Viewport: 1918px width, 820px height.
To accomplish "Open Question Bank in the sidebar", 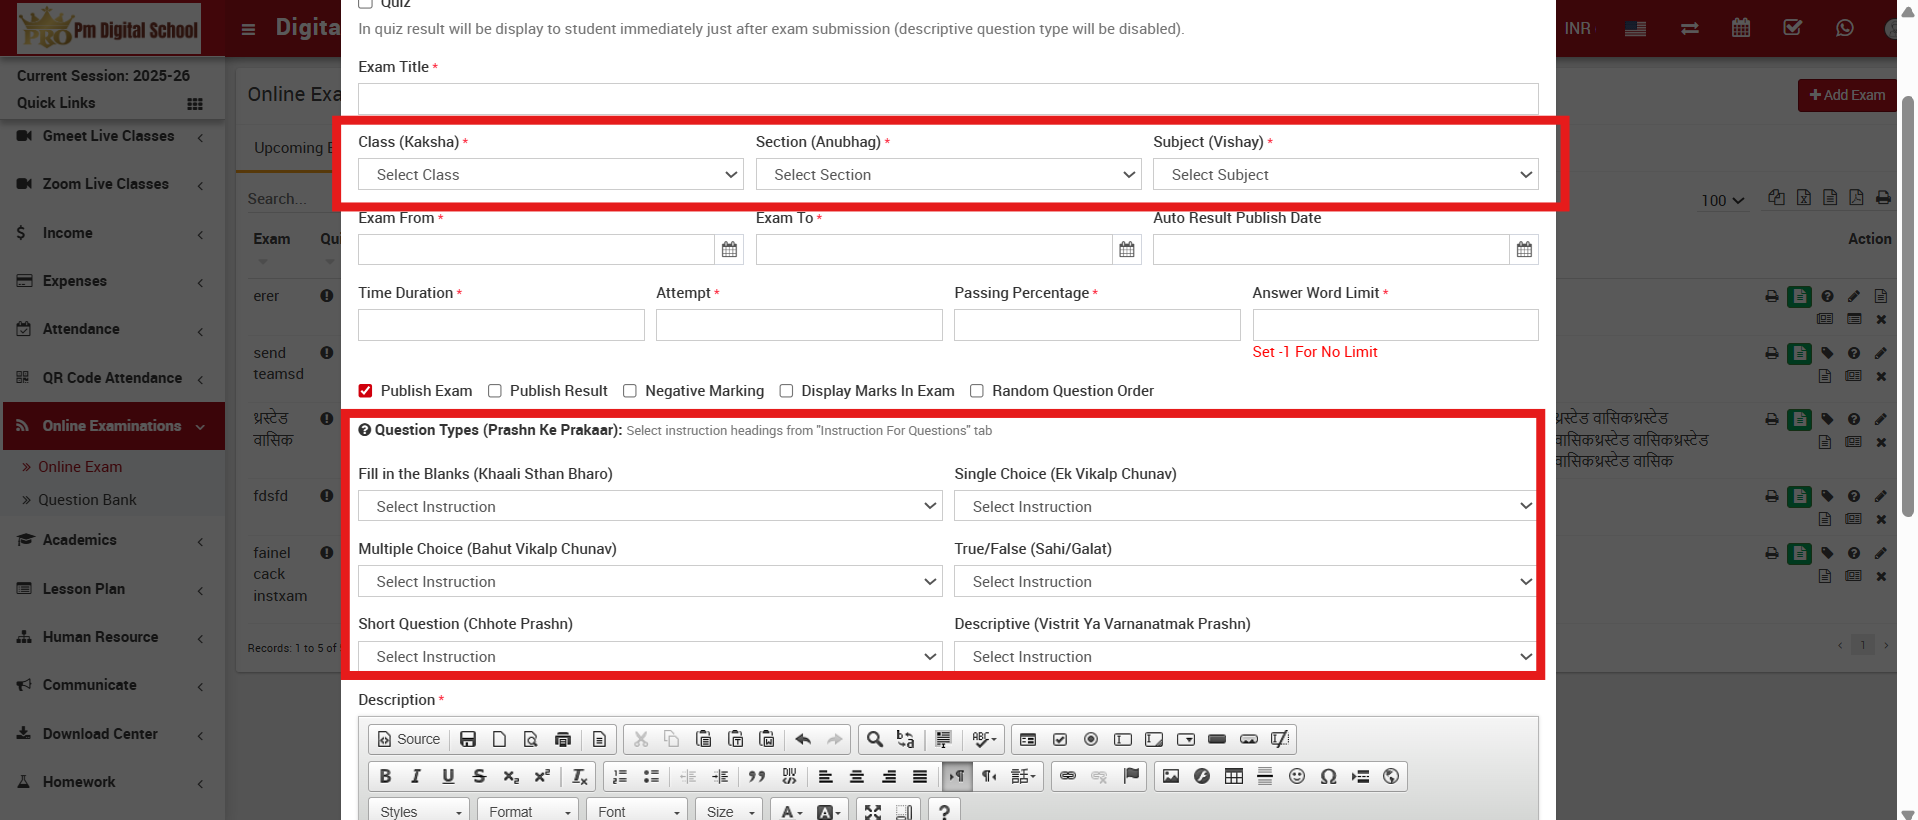I will tap(87, 500).
